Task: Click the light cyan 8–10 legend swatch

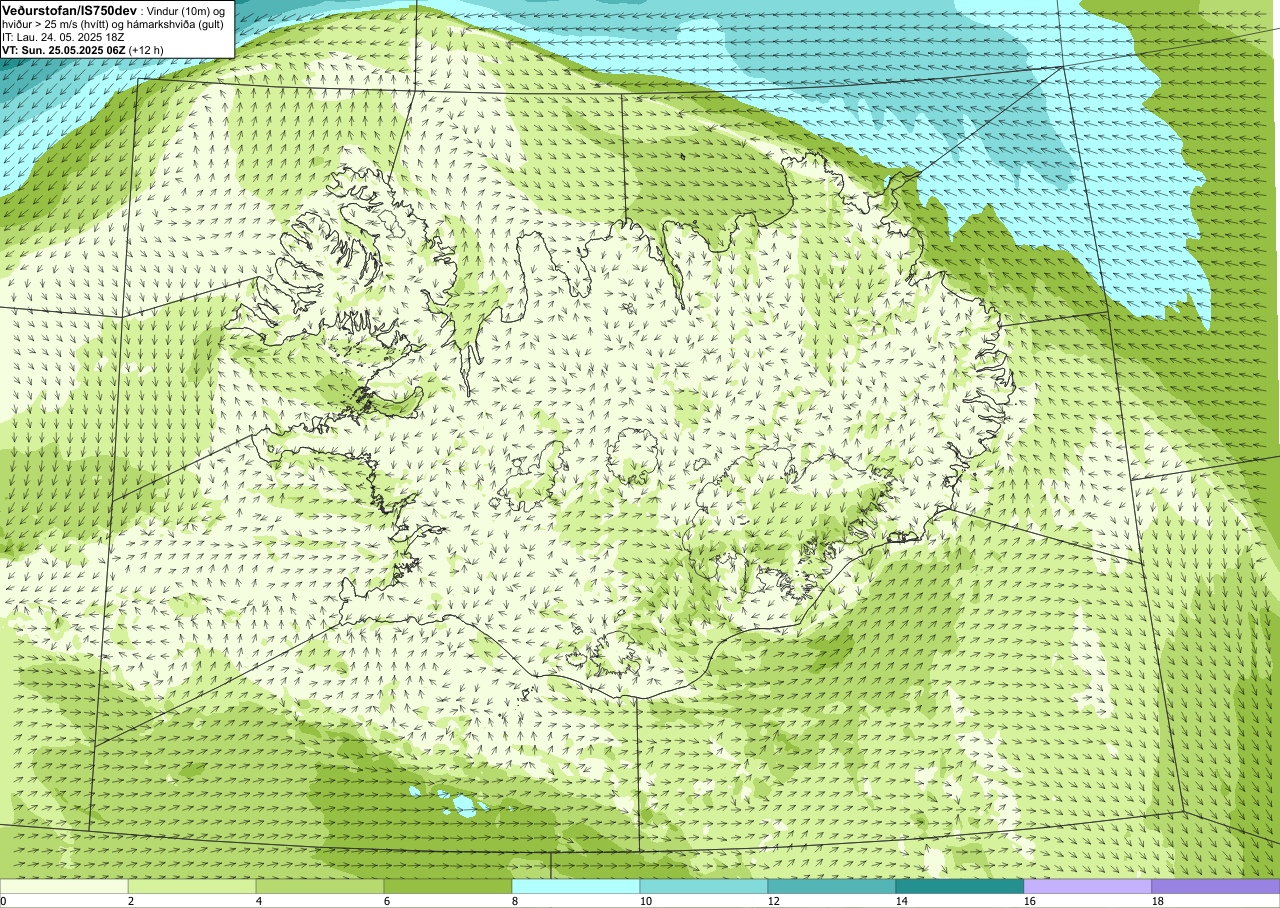Action: click(x=576, y=886)
